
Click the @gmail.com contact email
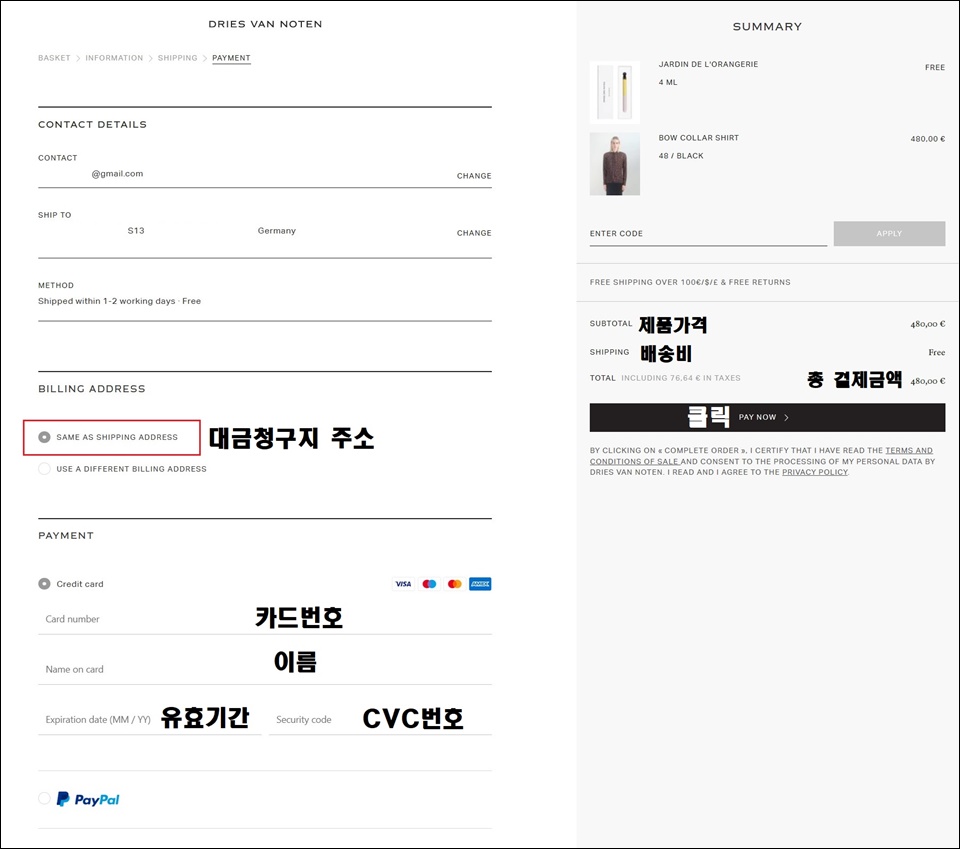118,174
